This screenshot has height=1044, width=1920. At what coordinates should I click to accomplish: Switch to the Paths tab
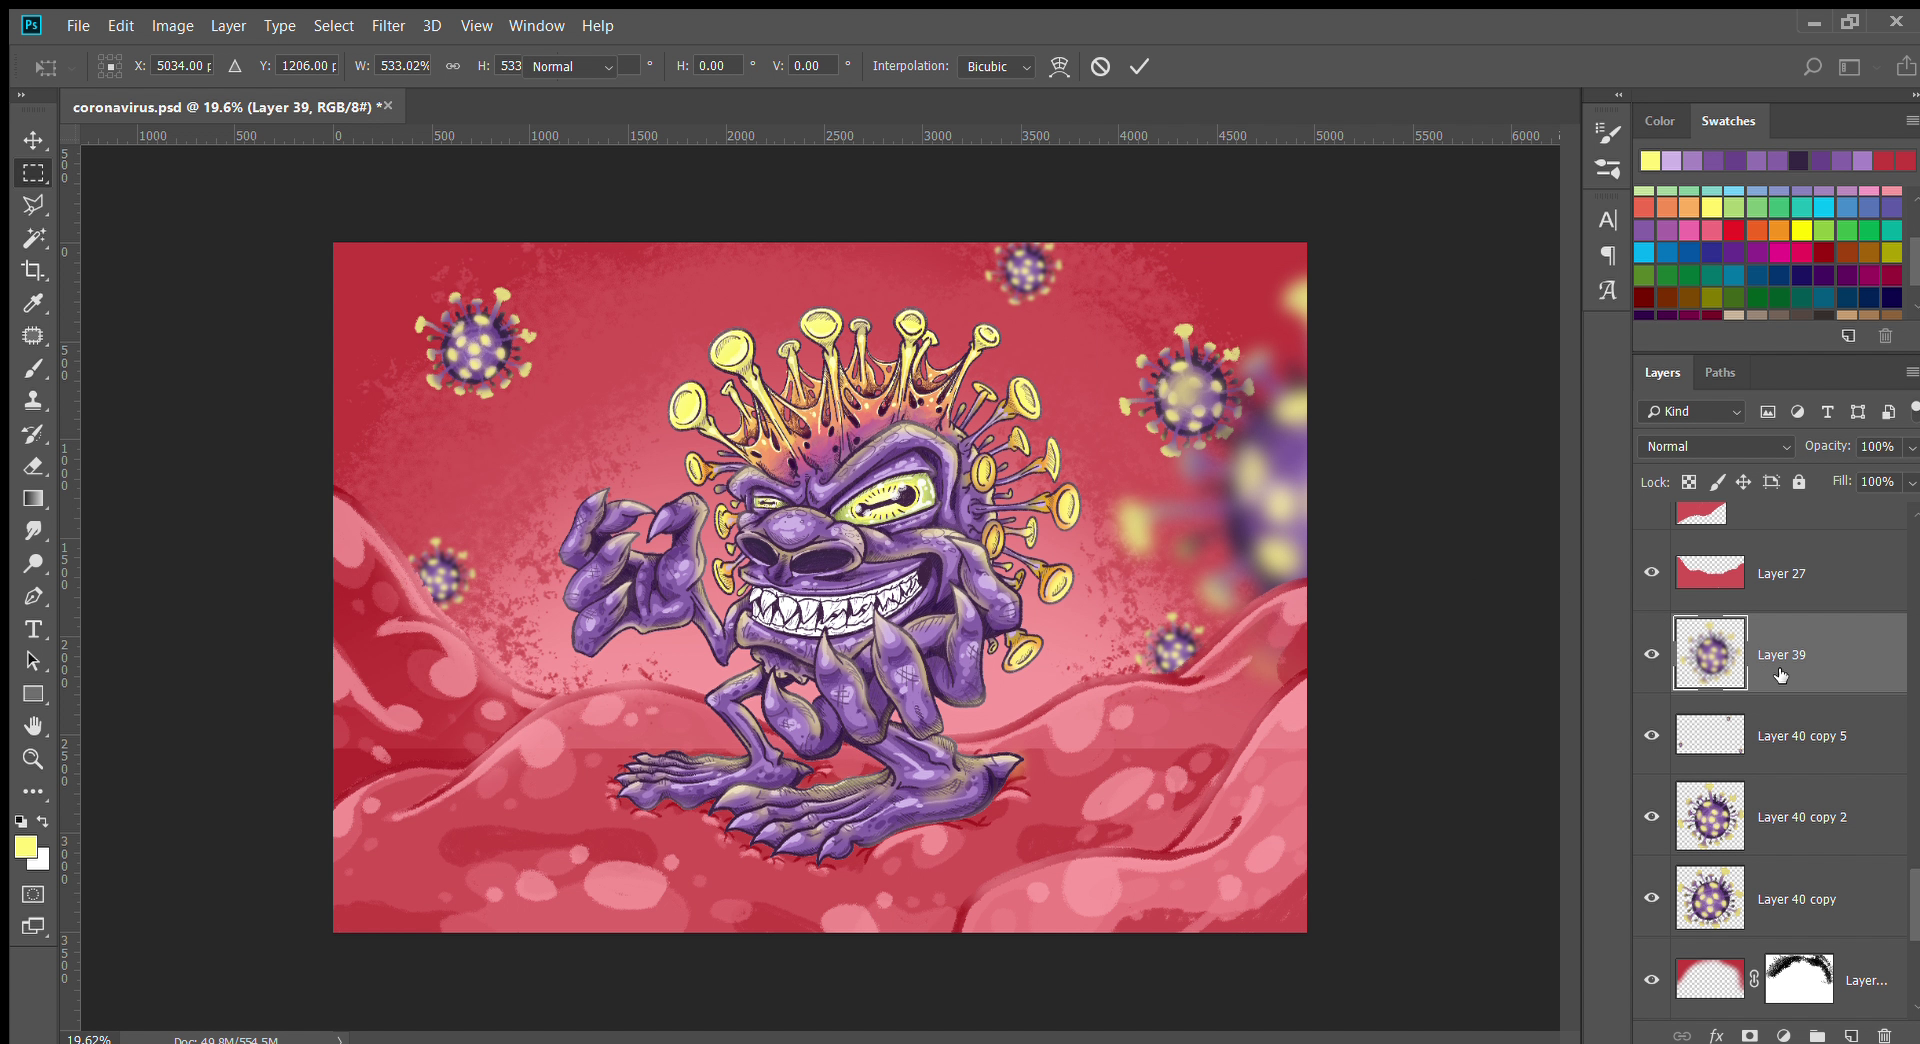[x=1719, y=373]
